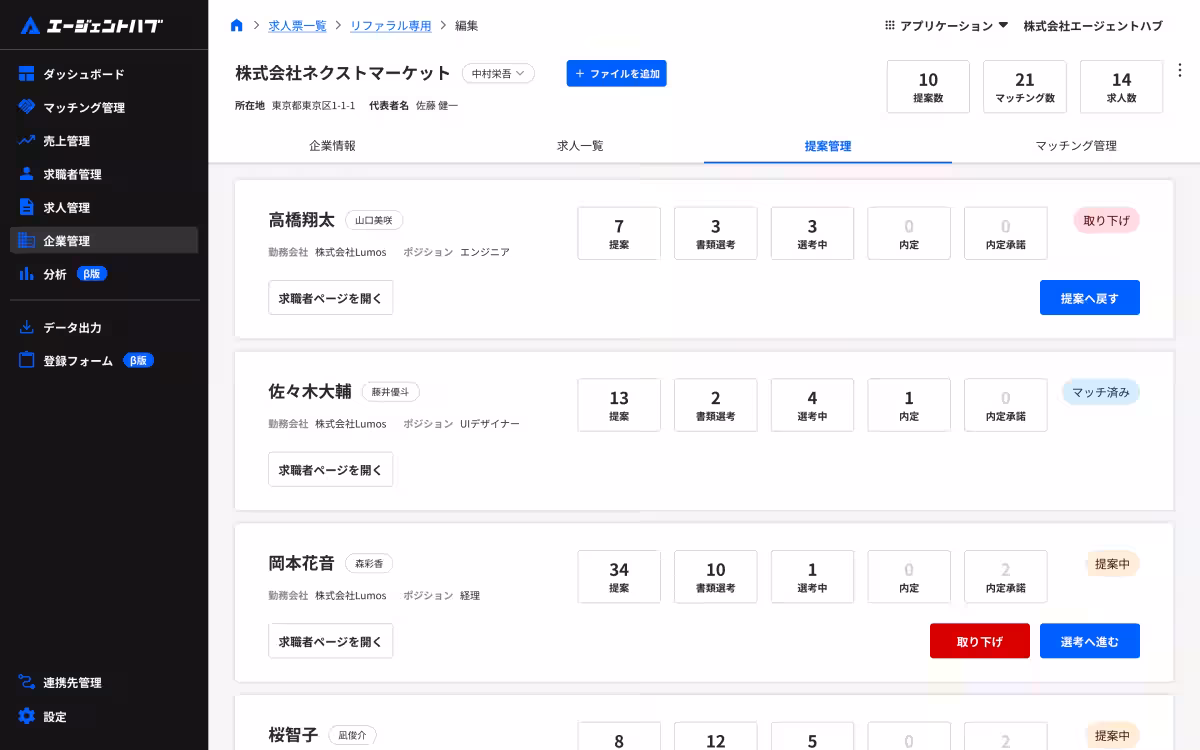This screenshot has width=1200, height=750.
Task: Open the 設定 gear in the sidebar
Action: point(27,716)
